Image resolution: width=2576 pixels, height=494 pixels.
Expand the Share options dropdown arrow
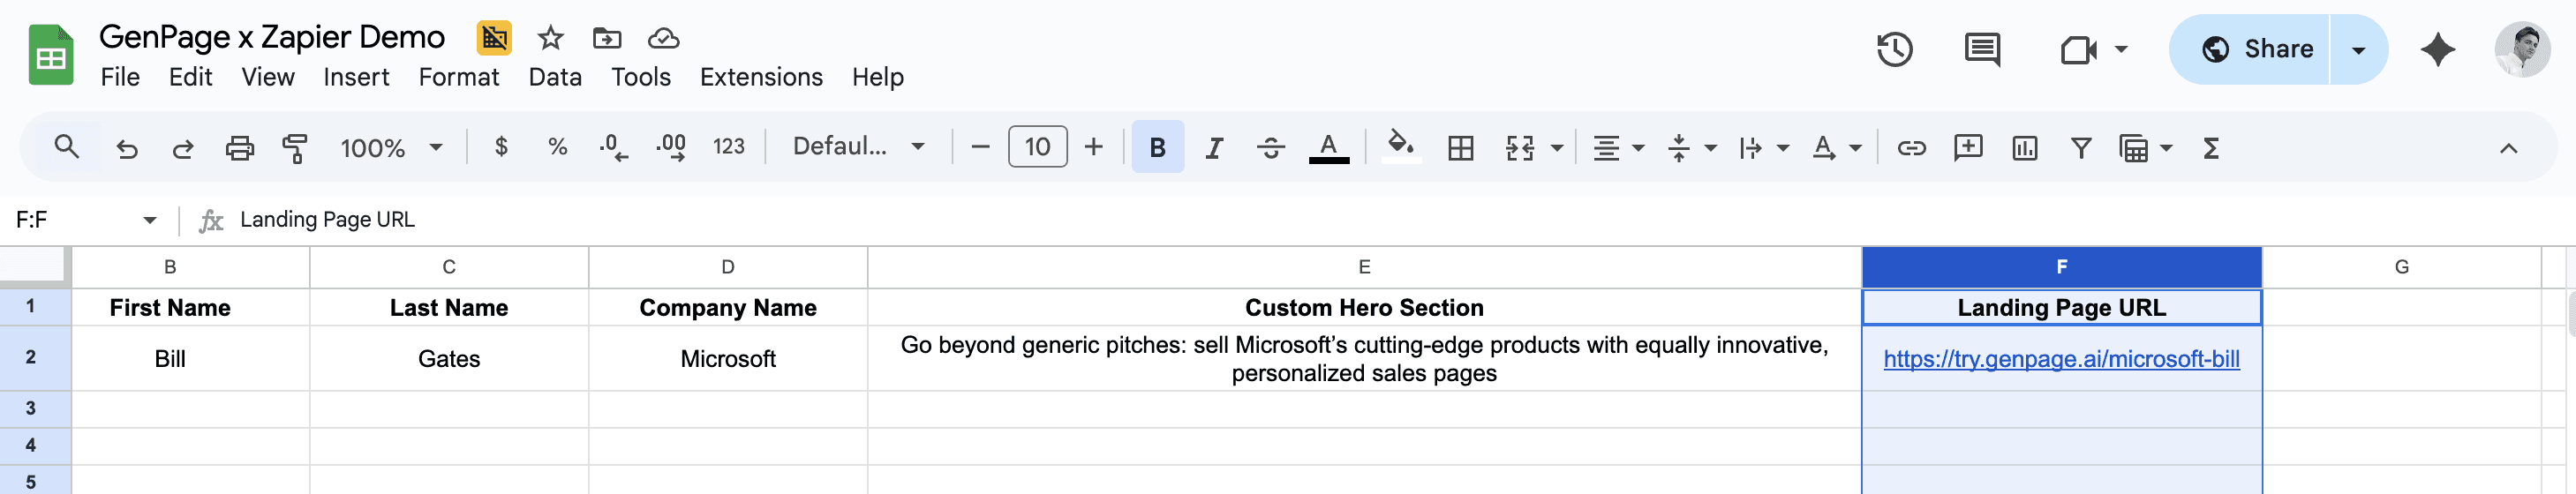click(x=2358, y=49)
